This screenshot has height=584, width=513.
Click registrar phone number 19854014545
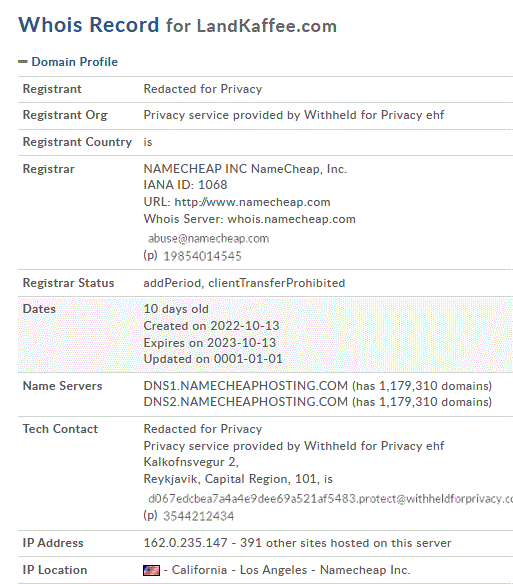[x=202, y=256]
